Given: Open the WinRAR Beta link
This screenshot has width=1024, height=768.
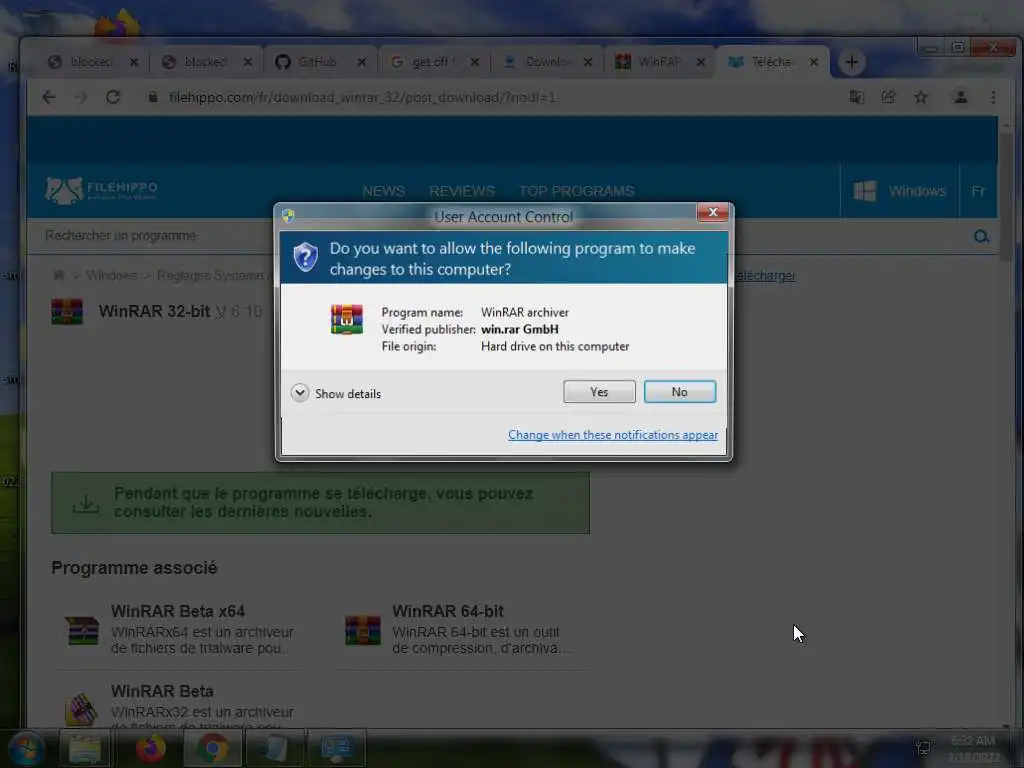Looking at the screenshot, I should (x=162, y=691).
